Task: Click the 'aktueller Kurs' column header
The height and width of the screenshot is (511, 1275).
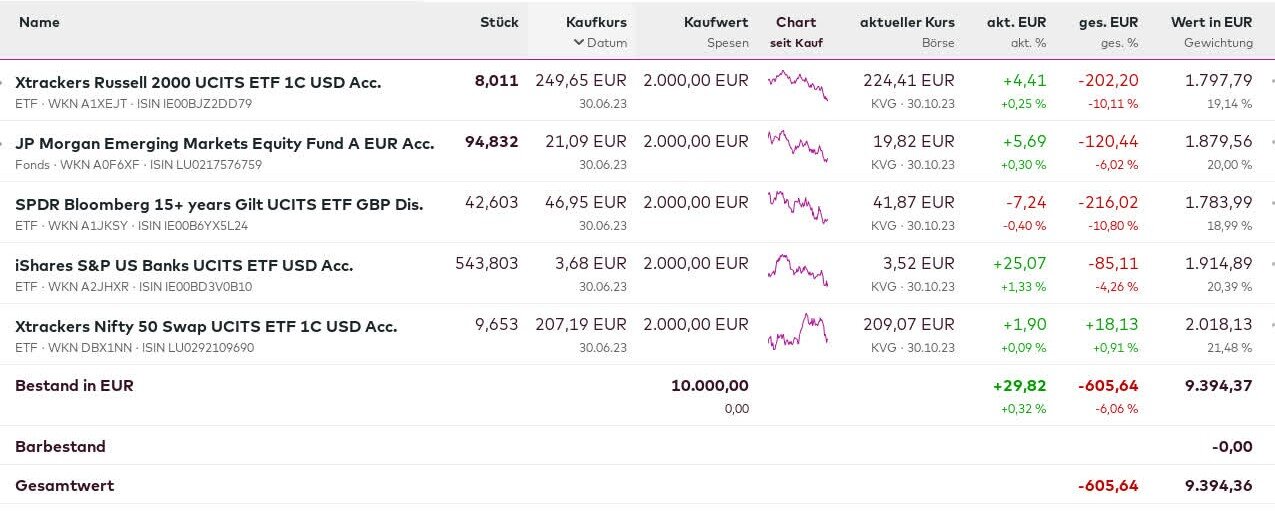Action: pyautogui.click(x=907, y=22)
